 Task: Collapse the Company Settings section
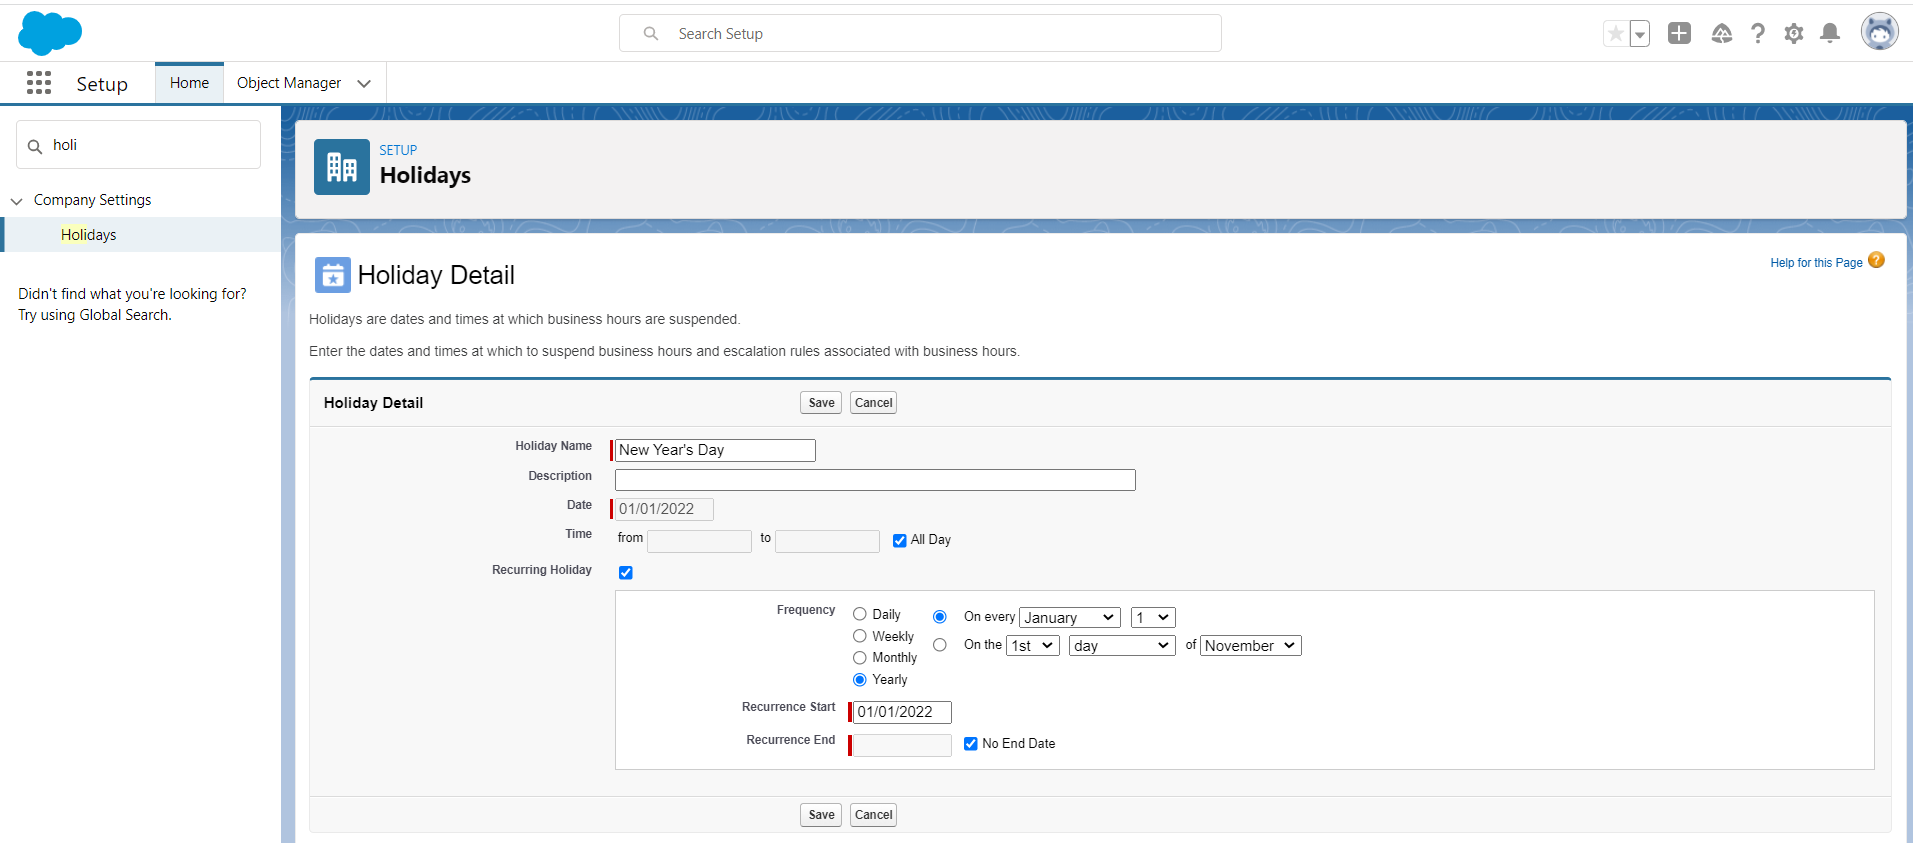tap(16, 201)
